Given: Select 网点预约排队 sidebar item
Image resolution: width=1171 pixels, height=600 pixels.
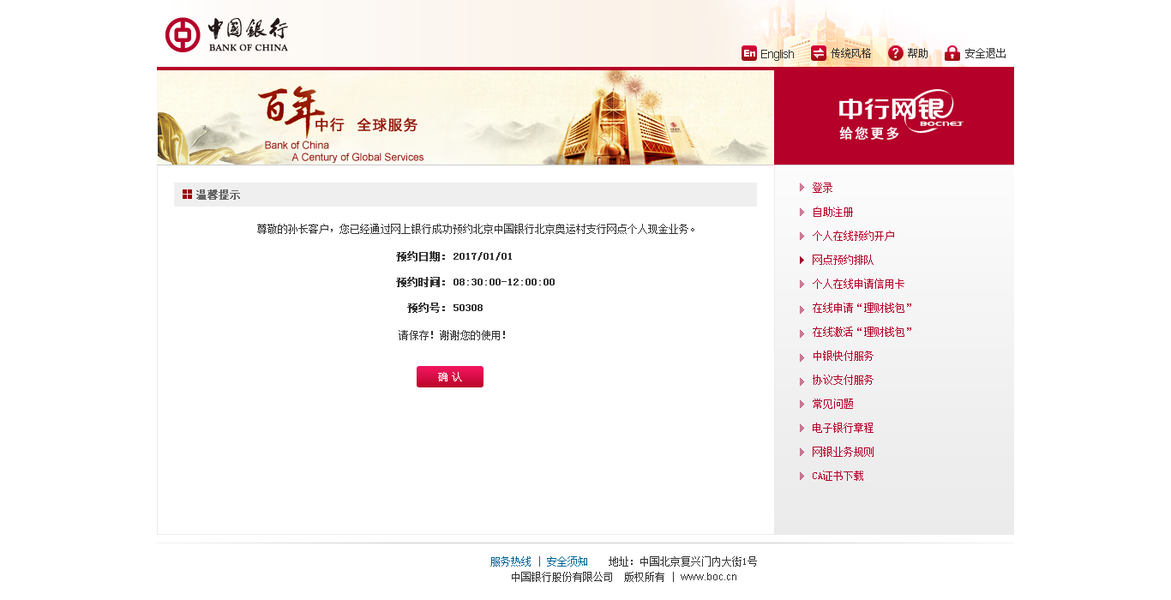Looking at the screenshot, I should [x=842, y=259].
